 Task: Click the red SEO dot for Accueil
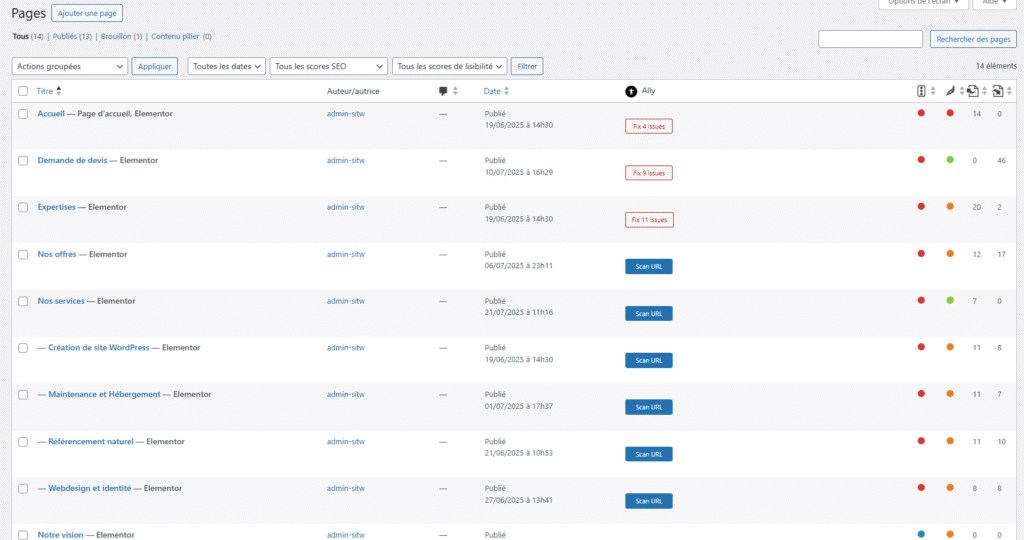(x=921, y=113)
